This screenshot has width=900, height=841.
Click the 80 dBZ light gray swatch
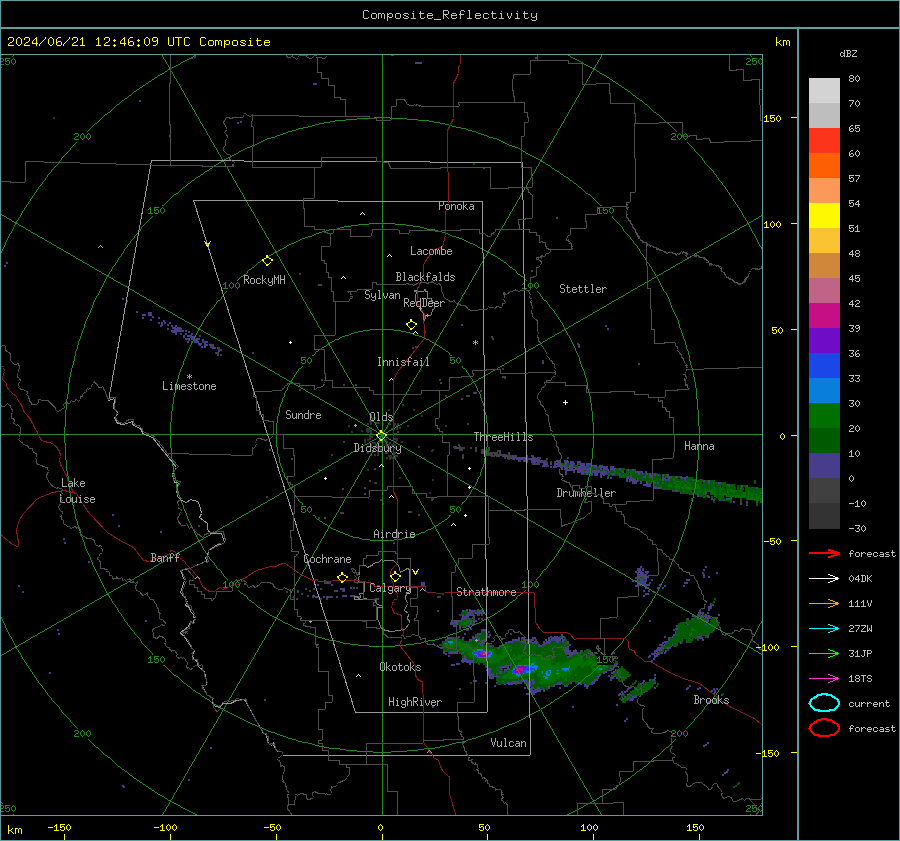click(x=824, y=90)
